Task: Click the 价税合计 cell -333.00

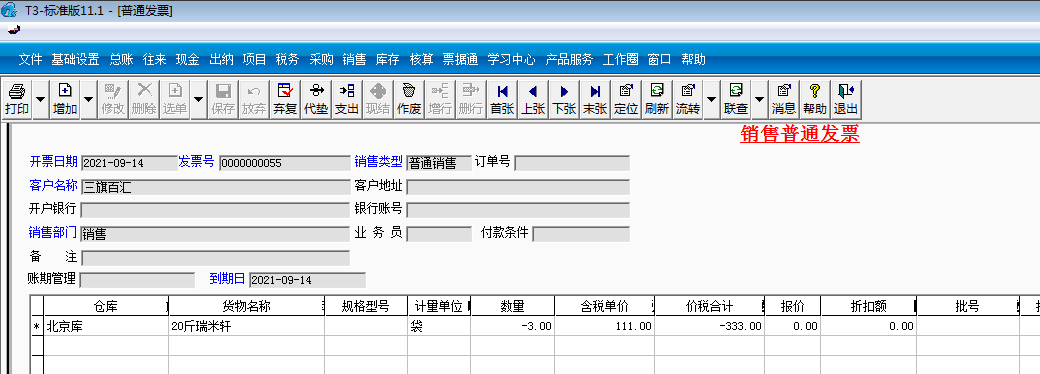Action: pos(709,326)
